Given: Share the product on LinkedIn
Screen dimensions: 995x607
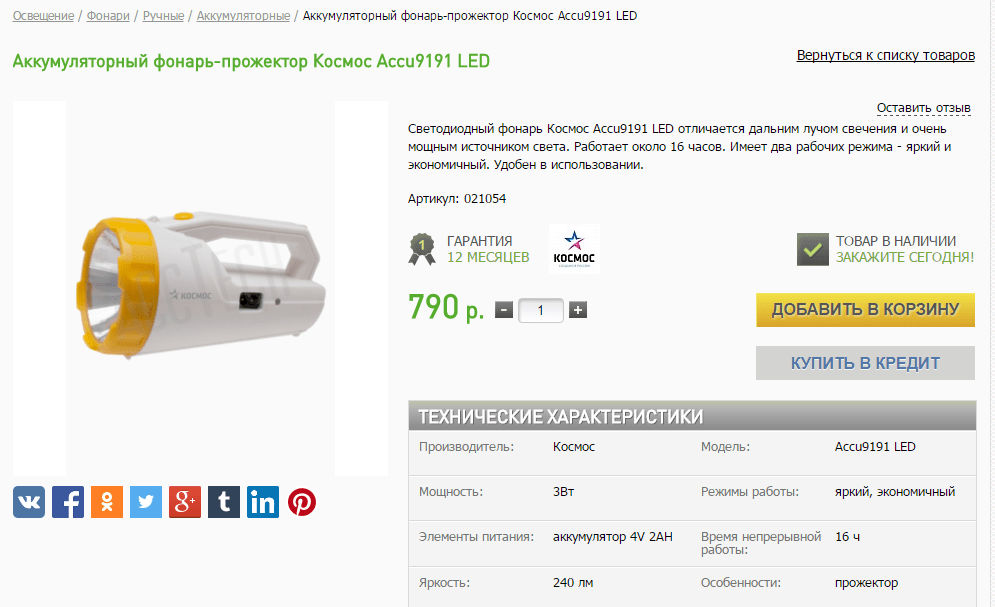Looking at the screenshot, I should tap(263, 502).
